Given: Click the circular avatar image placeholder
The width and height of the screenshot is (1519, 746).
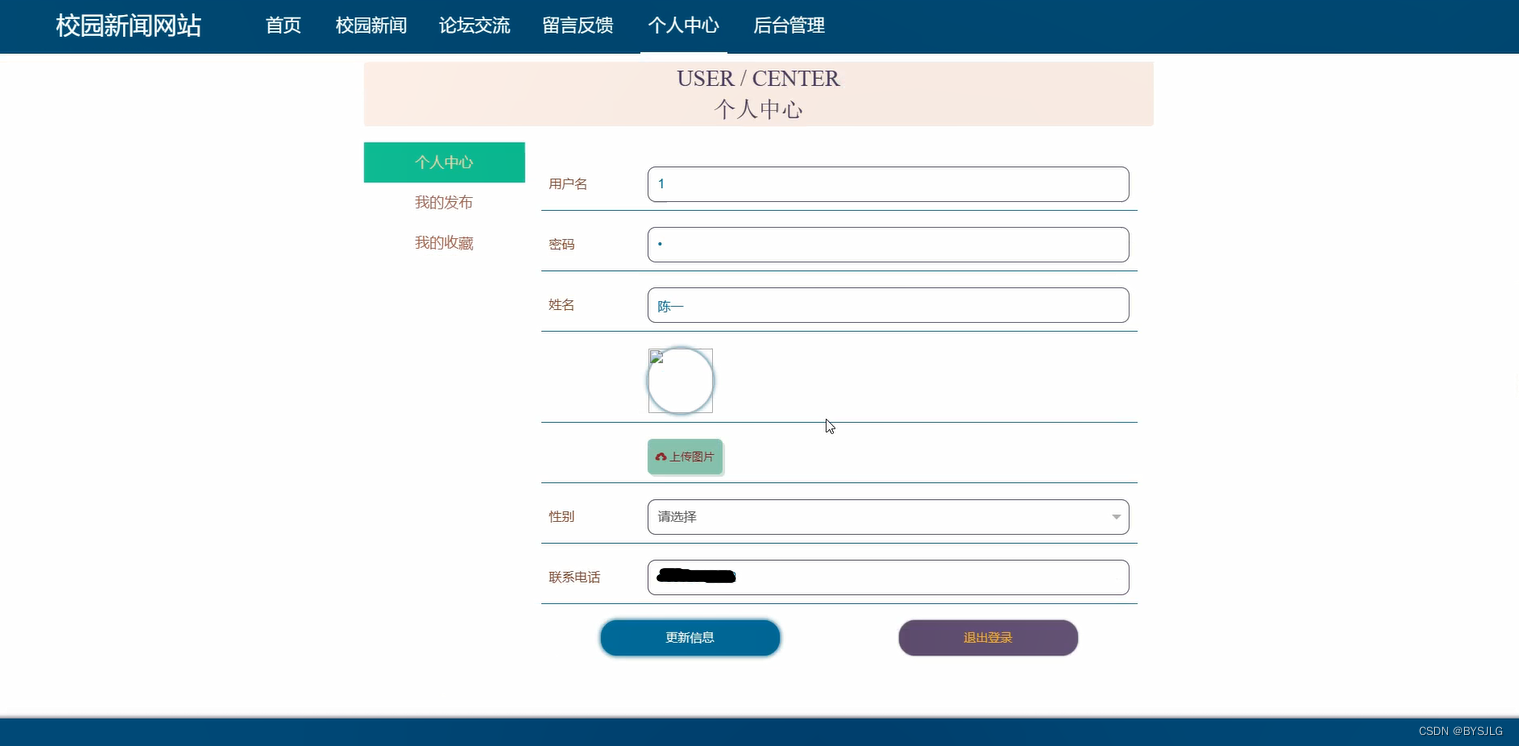Looking at the screenshot, I should tap(680, 380).
